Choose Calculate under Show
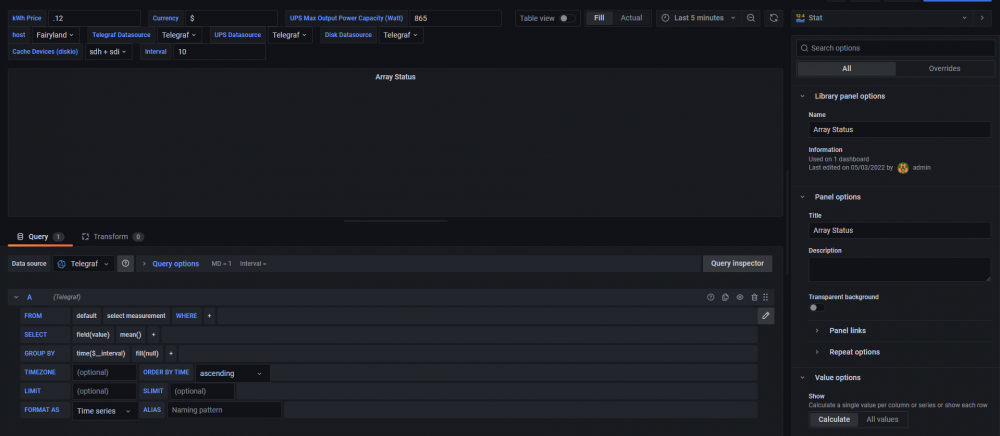This screenshot has width=1000, height=436. click(834, 419)
